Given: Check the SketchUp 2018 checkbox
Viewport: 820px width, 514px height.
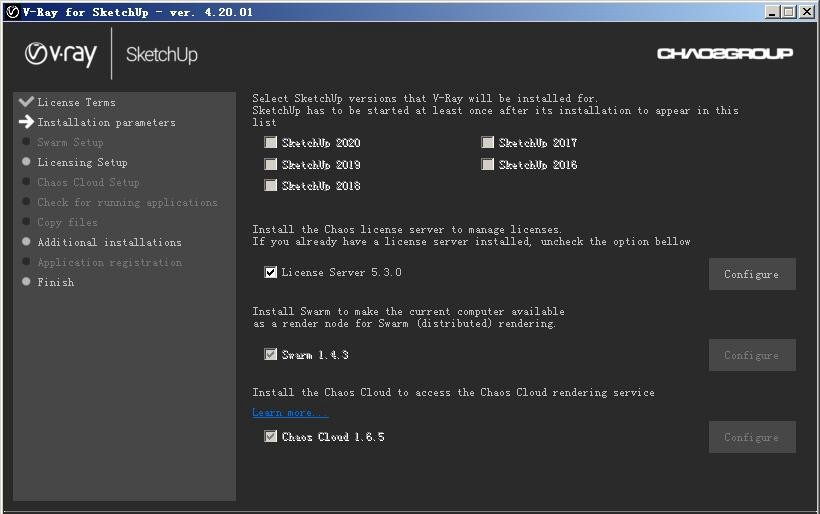Looking at the screenshot, I should pos(270,185).
